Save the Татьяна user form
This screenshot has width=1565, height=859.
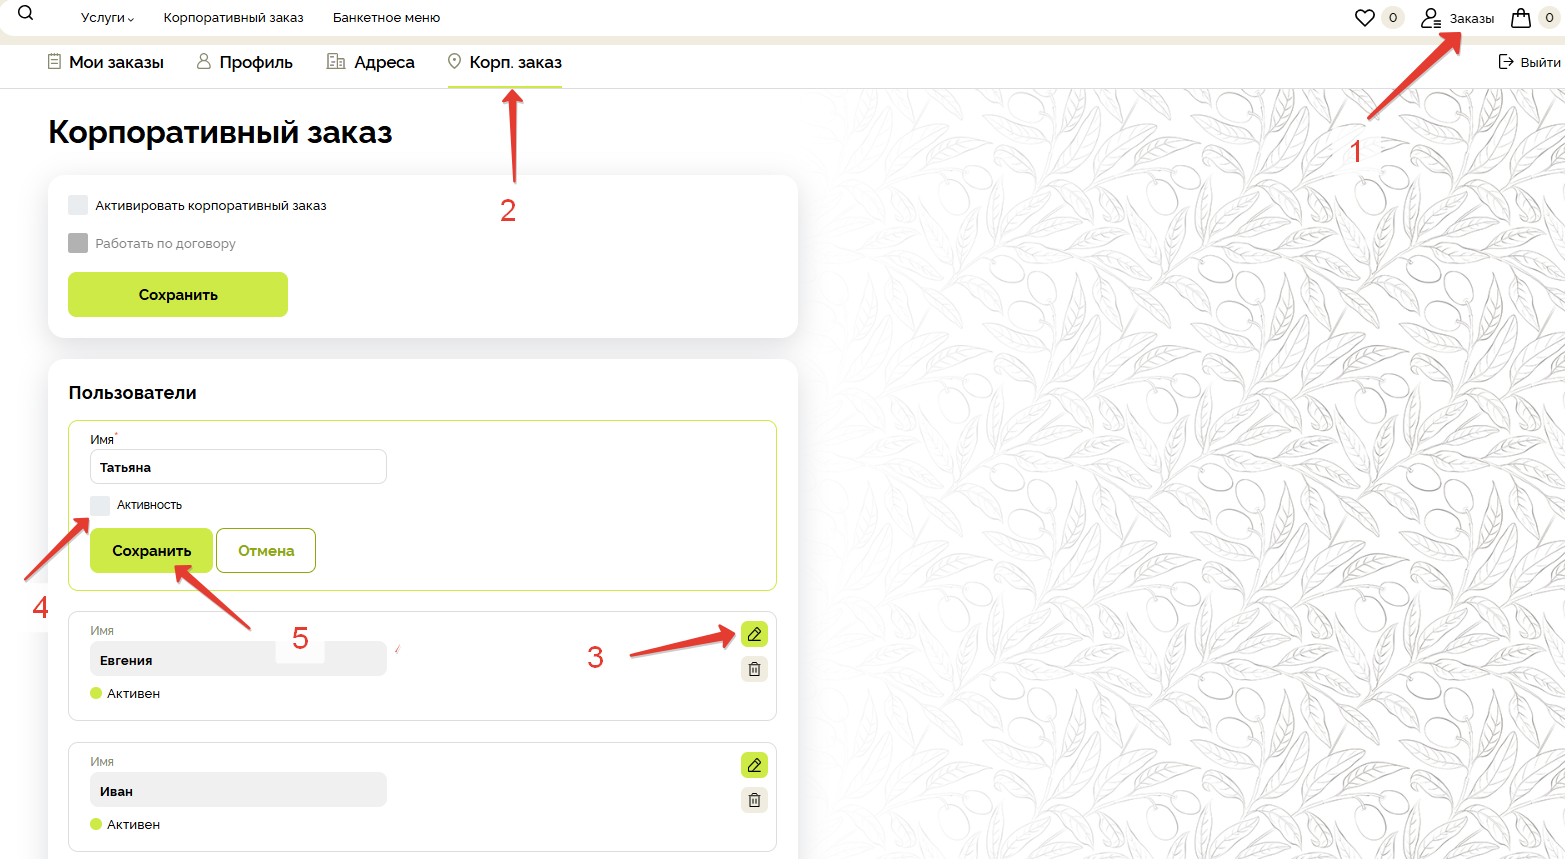pos(151,551)
